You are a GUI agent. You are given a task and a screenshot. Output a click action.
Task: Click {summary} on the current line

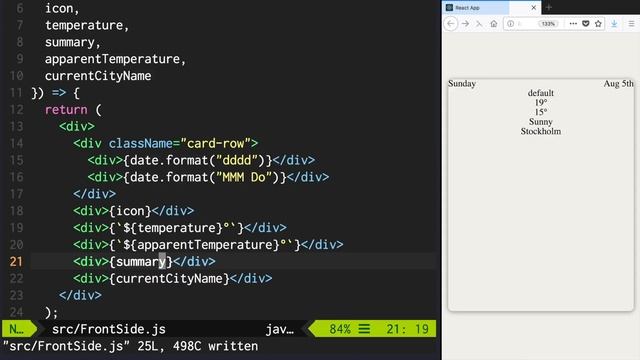141,262
